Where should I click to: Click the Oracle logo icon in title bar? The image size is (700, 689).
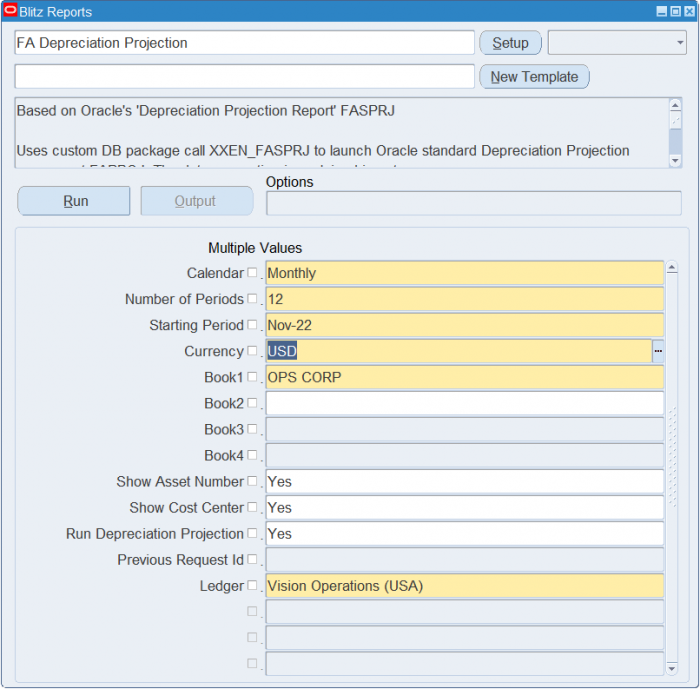(10, 11)
